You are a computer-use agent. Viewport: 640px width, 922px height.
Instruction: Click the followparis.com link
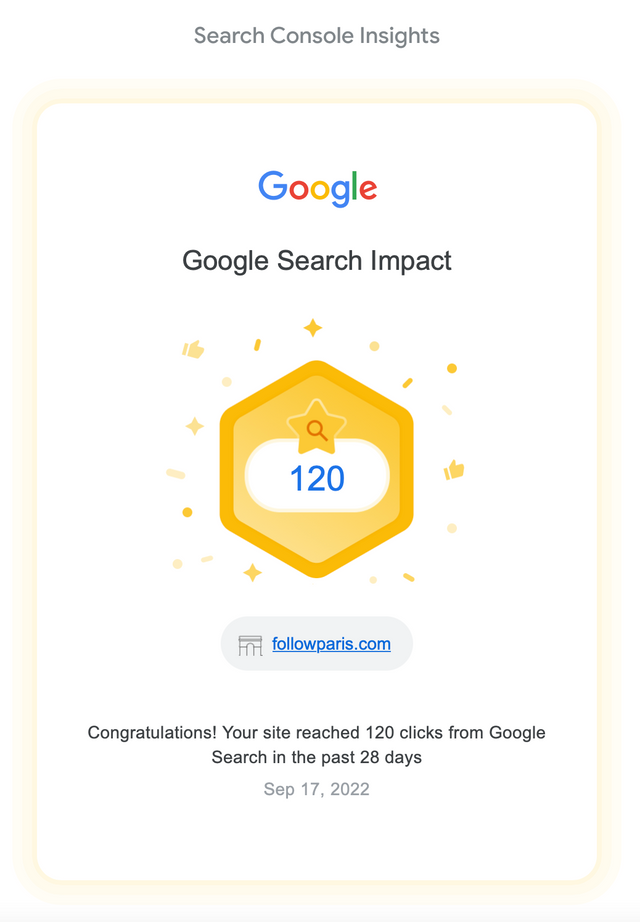coord(331,644)
